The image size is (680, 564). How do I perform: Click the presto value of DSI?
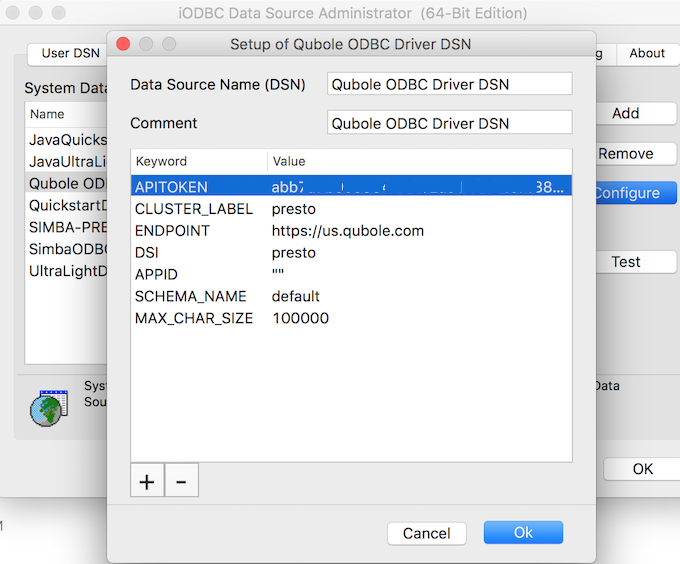[294, 252]
